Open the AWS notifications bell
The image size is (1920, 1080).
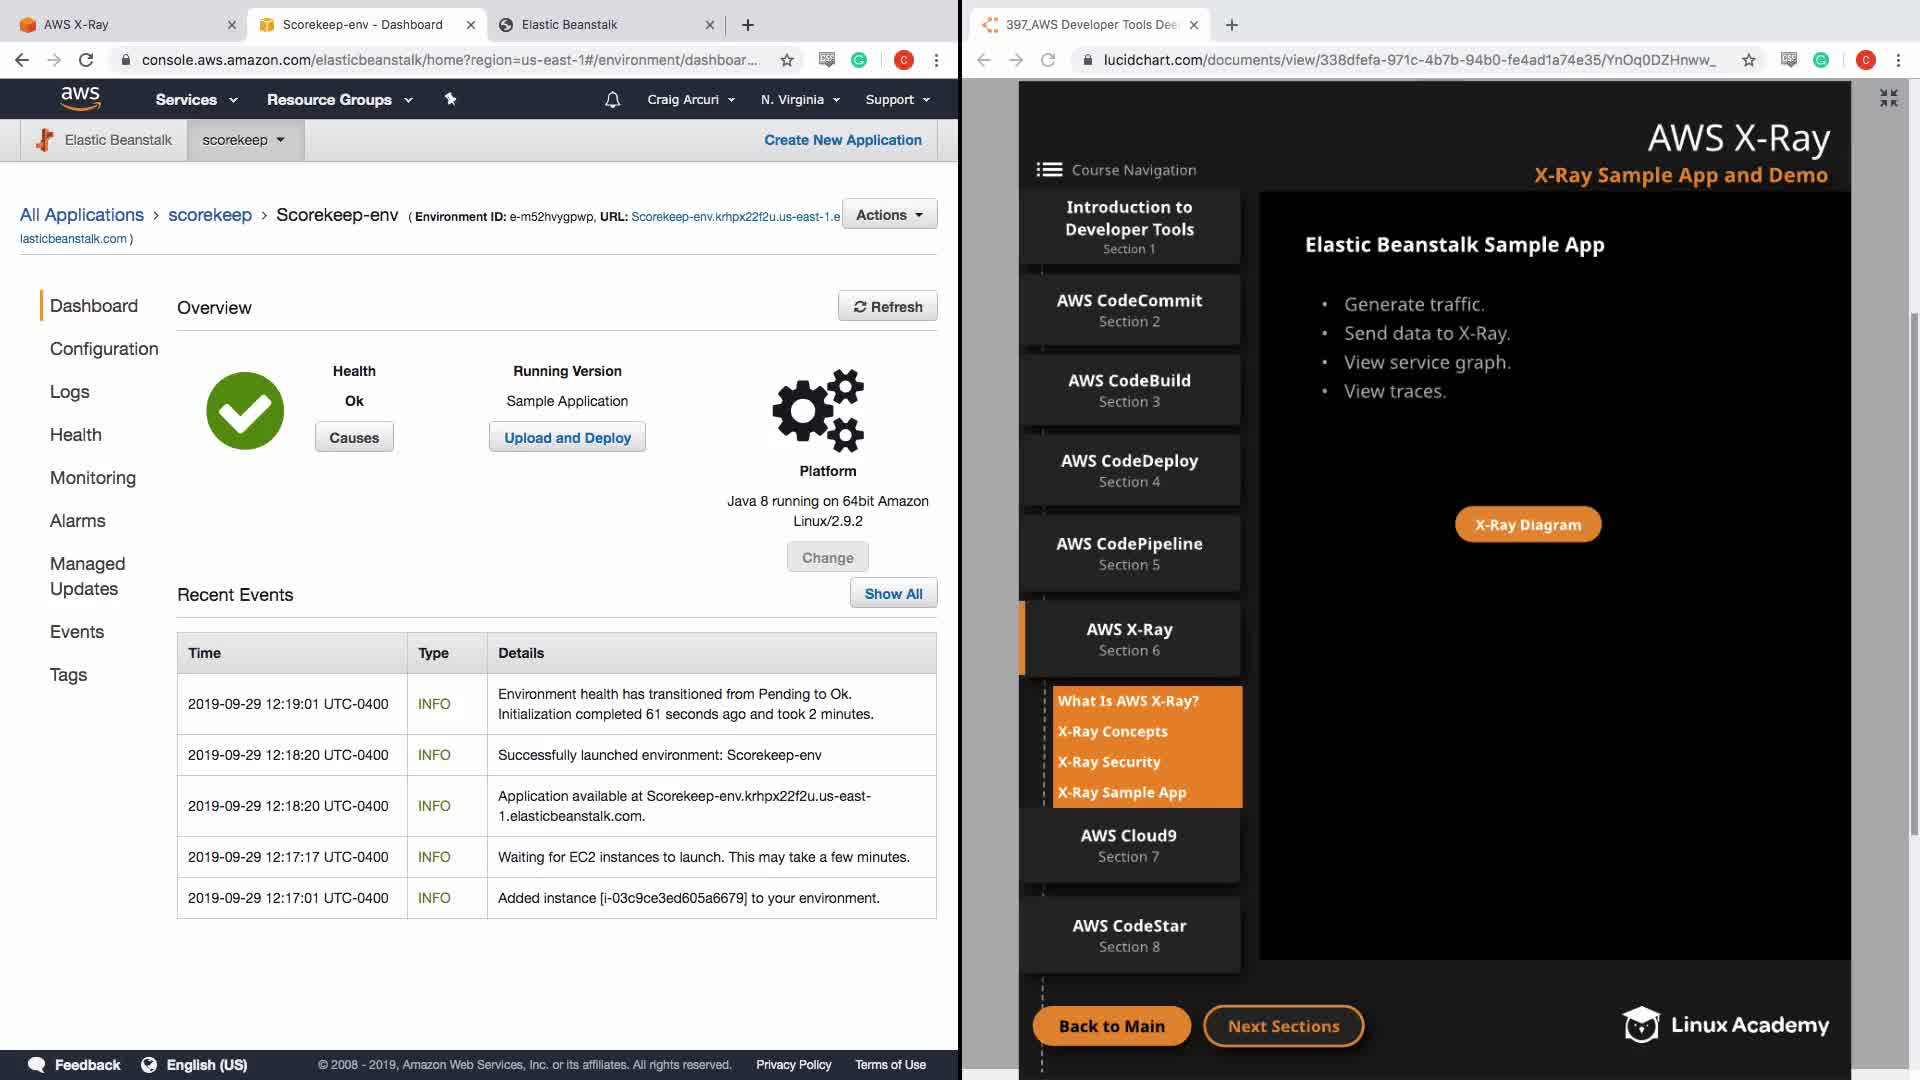coord(613,99)
